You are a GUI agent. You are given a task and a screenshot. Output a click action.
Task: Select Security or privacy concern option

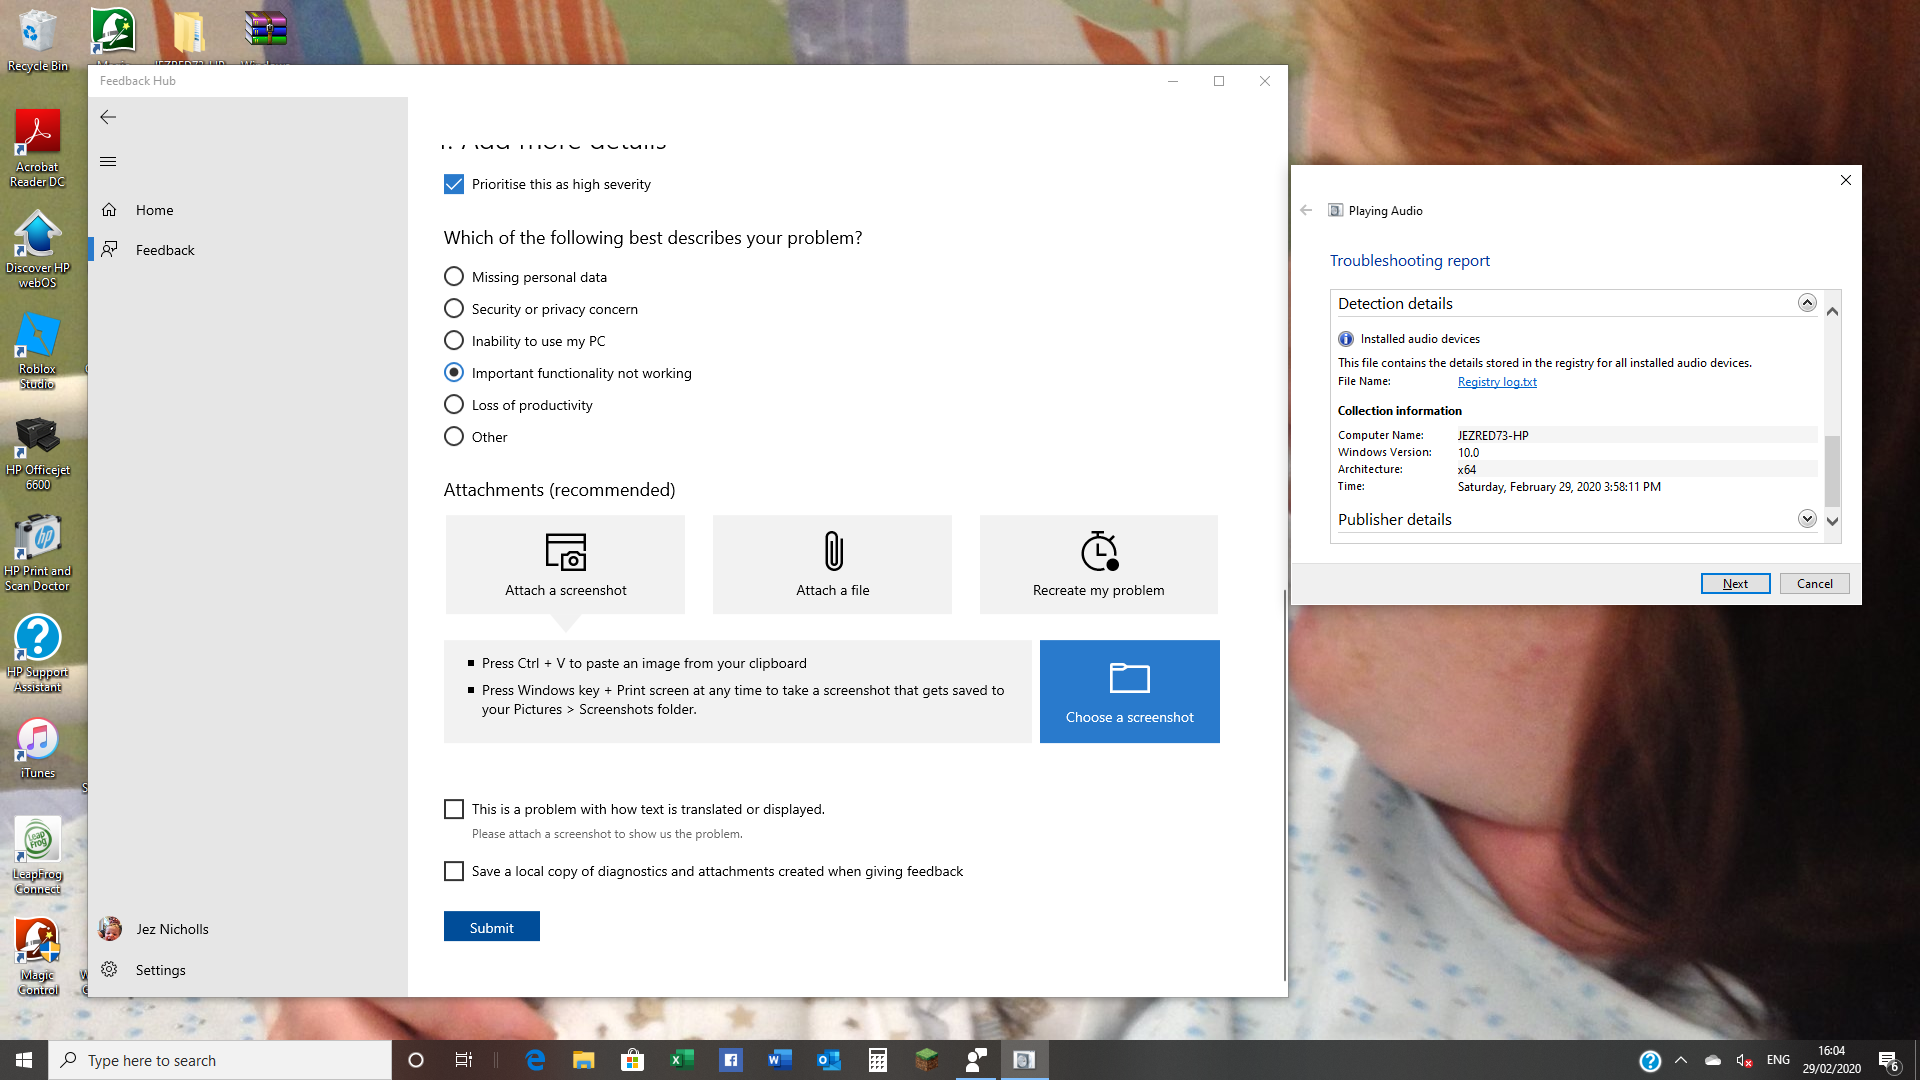(x=454, y=308)
